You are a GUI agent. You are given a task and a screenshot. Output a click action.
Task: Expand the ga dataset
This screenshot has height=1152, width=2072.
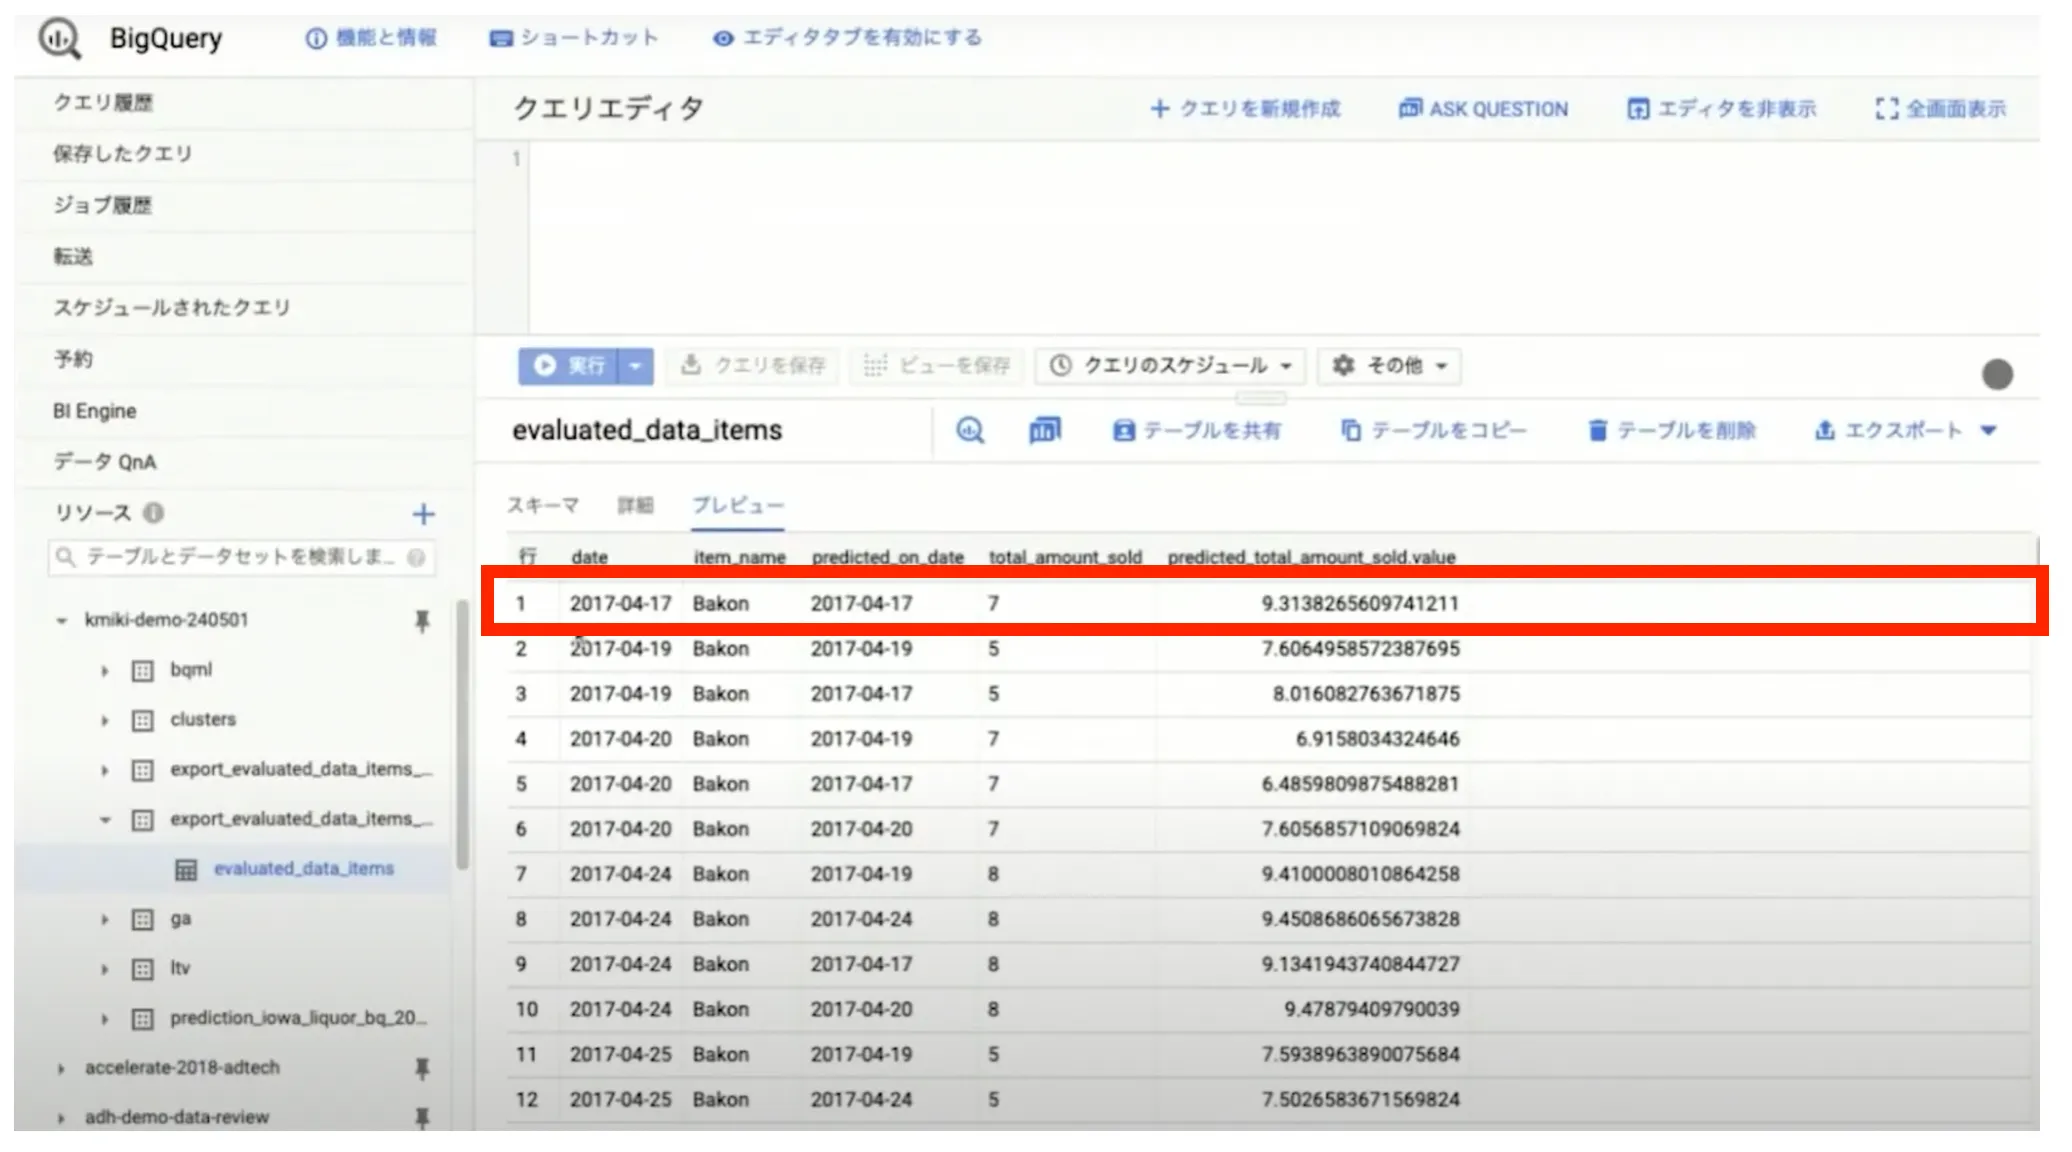coord(104,919)
